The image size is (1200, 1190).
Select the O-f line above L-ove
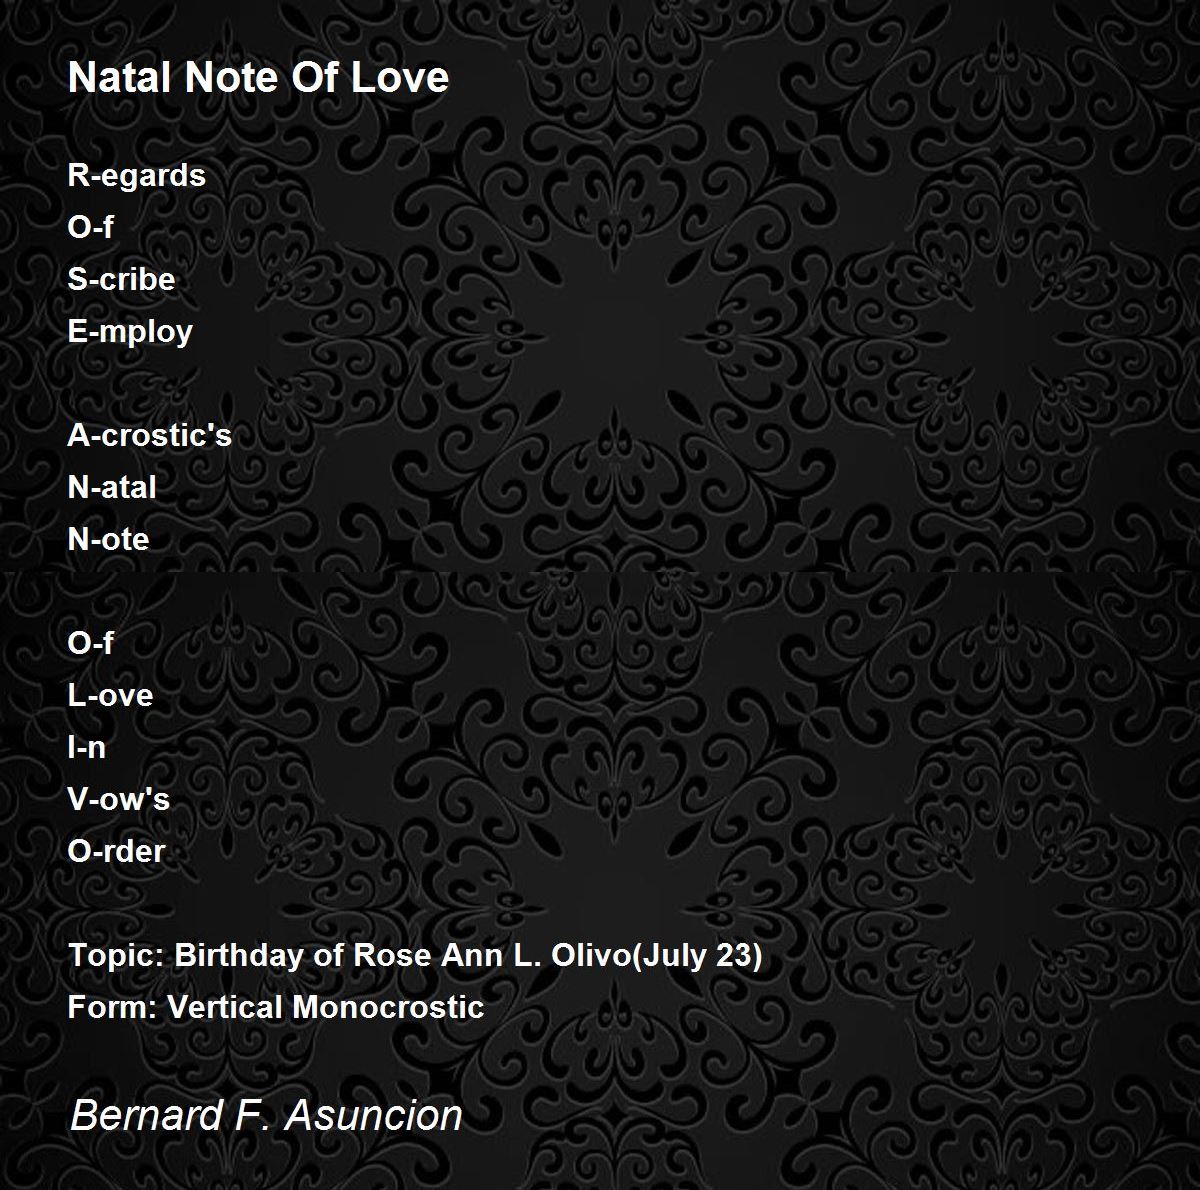tap(91, 643)
